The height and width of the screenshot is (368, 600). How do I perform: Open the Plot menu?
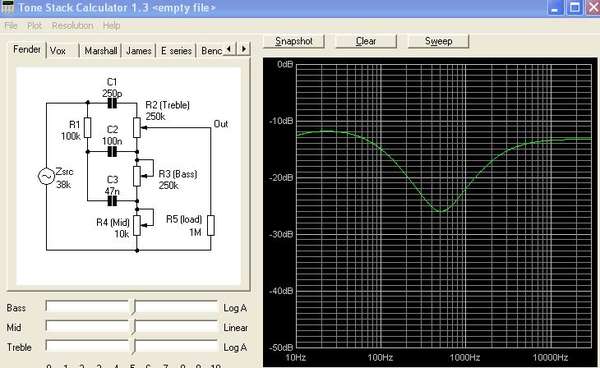(34, 26)
